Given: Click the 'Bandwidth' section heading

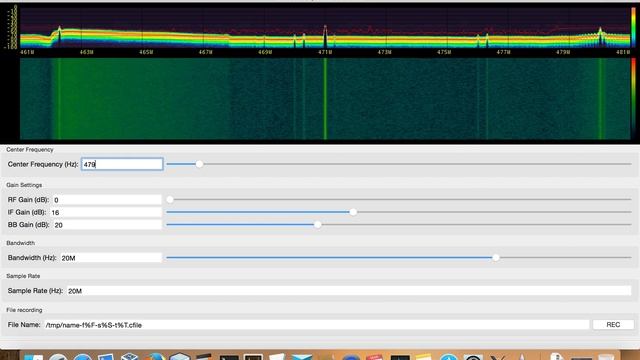Looking at the screenshot, I should (20, 243).
